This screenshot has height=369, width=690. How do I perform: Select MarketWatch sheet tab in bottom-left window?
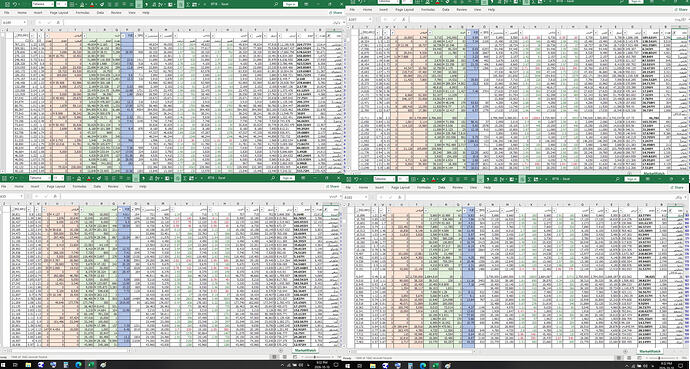coord(305,350)
